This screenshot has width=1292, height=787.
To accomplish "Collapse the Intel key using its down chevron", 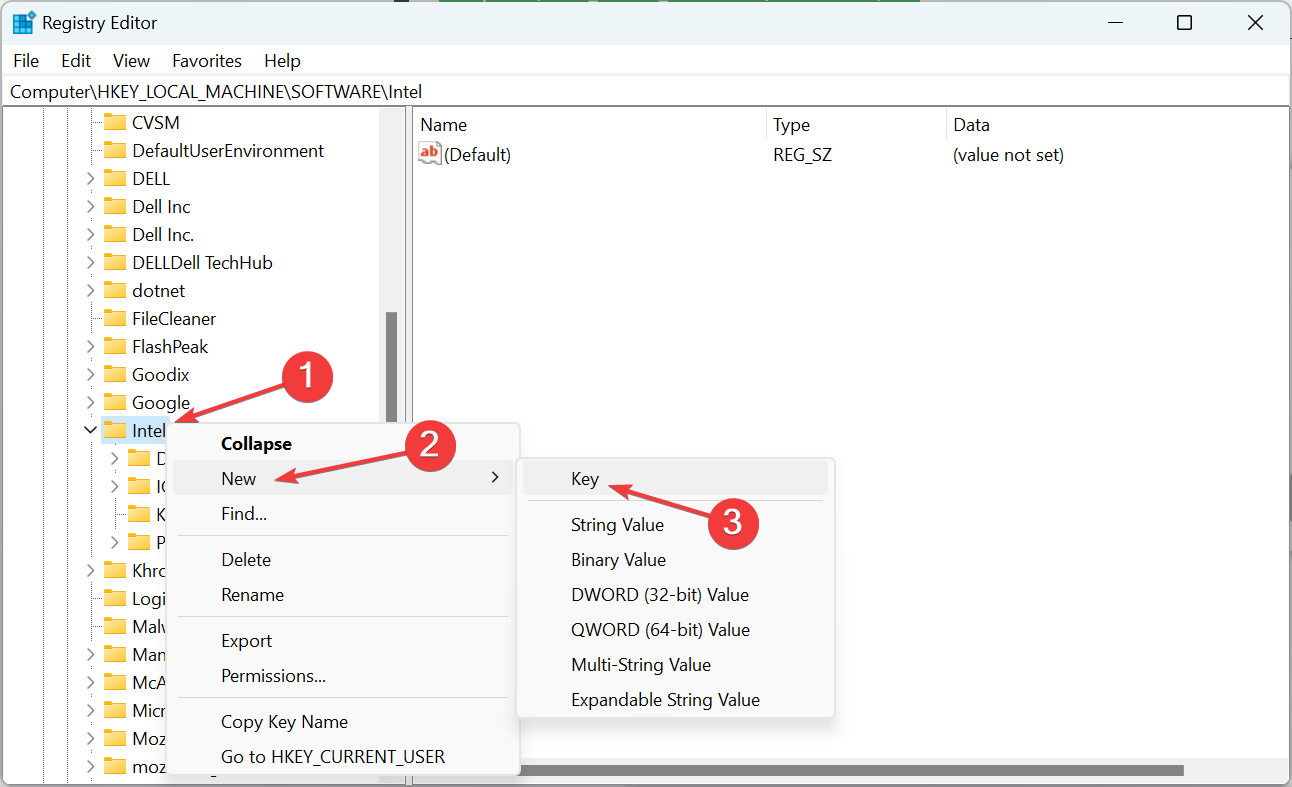I will point(90,430).
